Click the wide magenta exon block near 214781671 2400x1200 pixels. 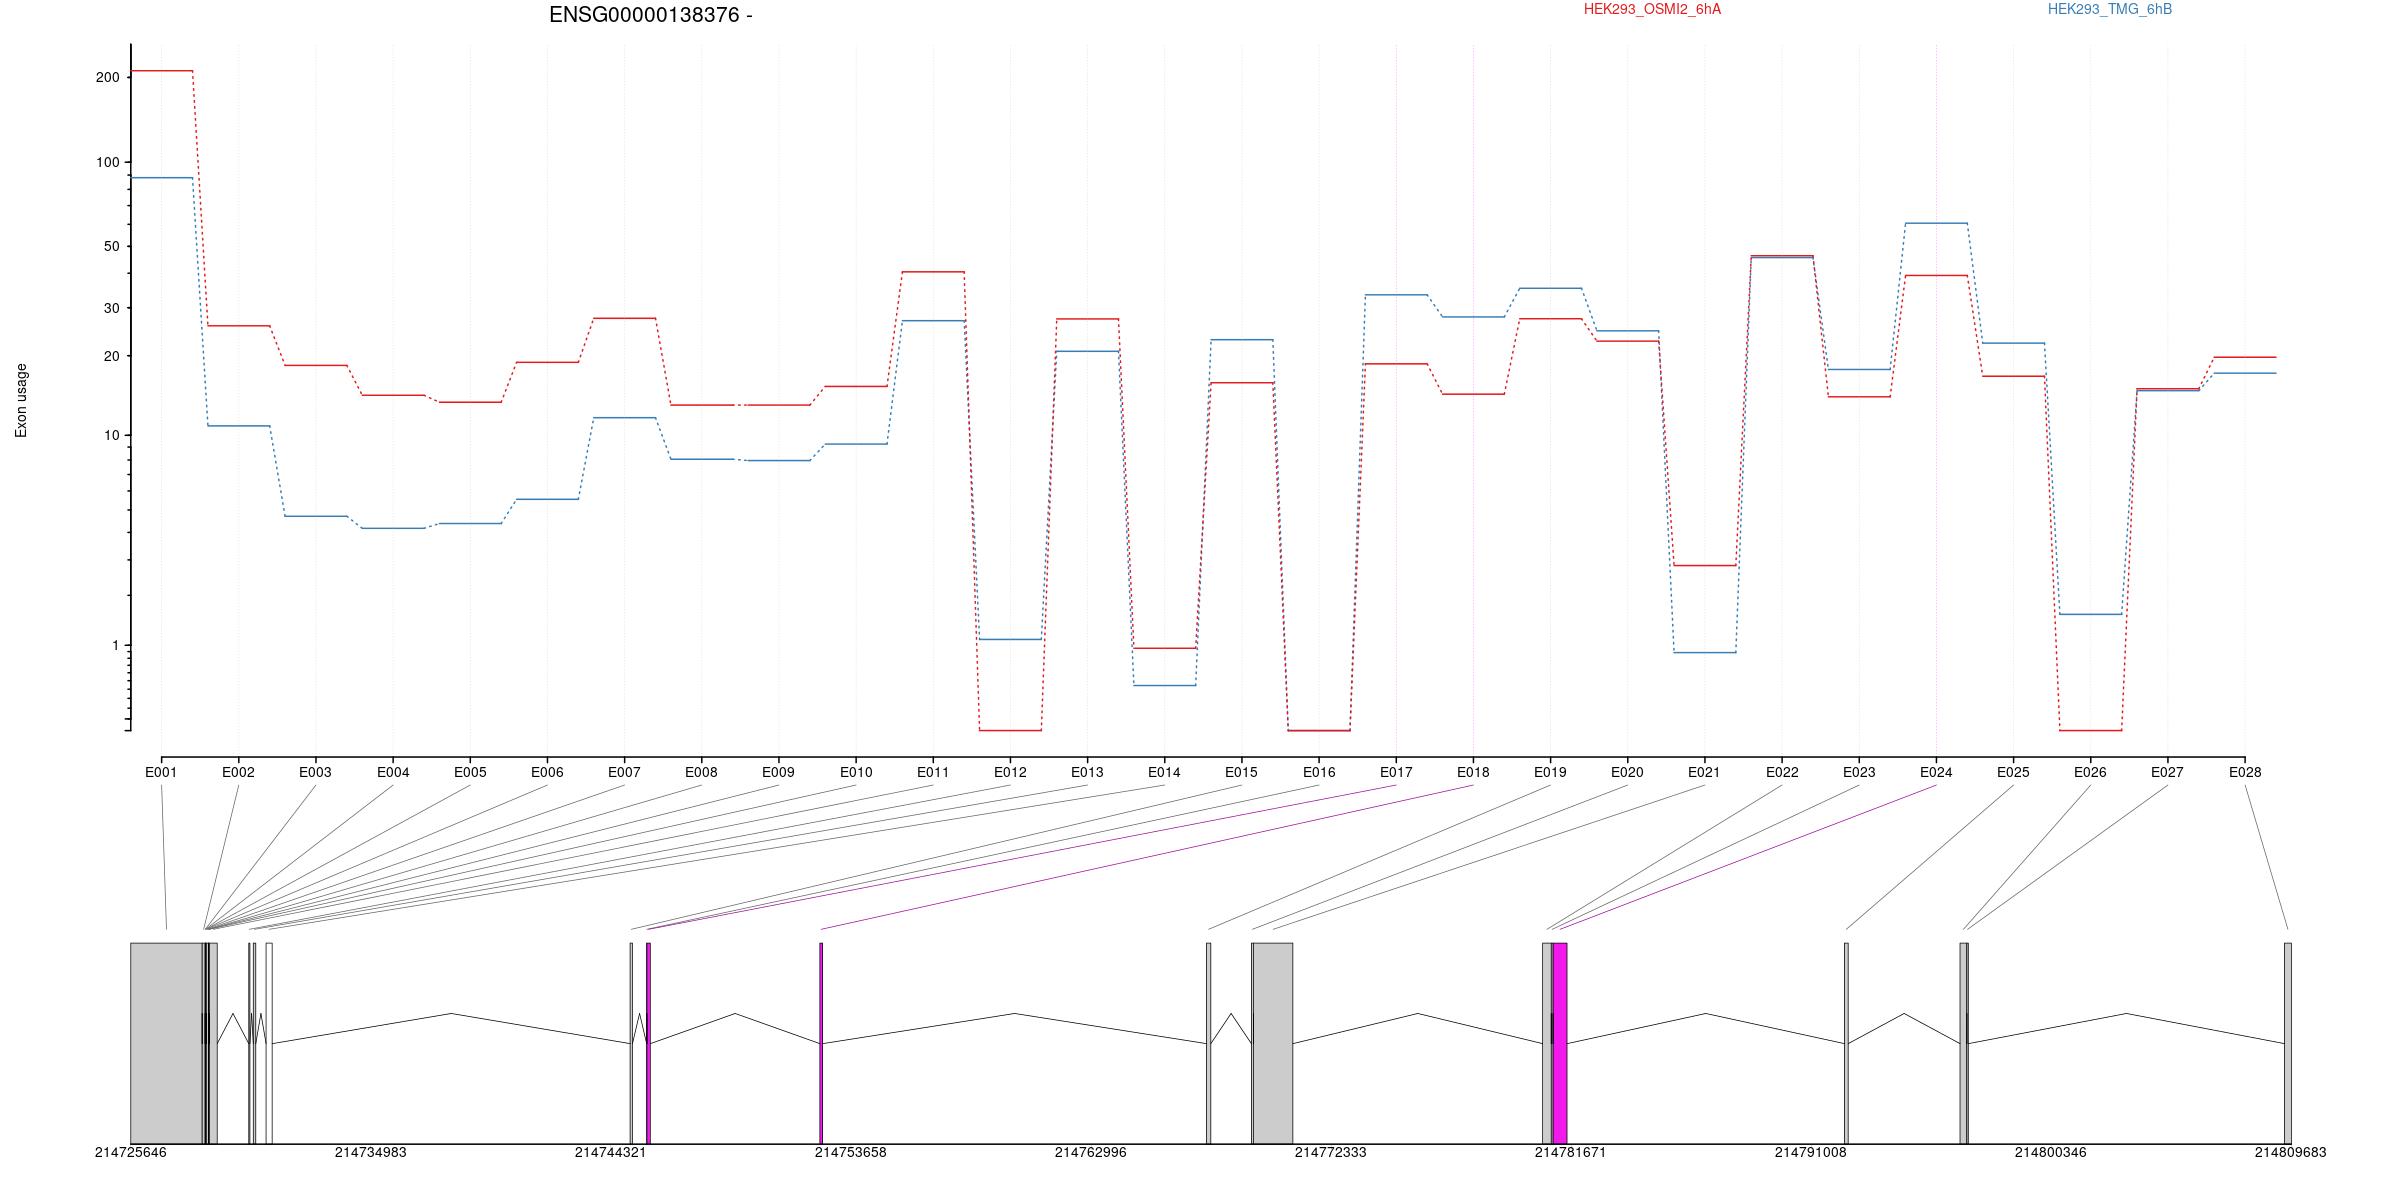pos(1560,1043)
